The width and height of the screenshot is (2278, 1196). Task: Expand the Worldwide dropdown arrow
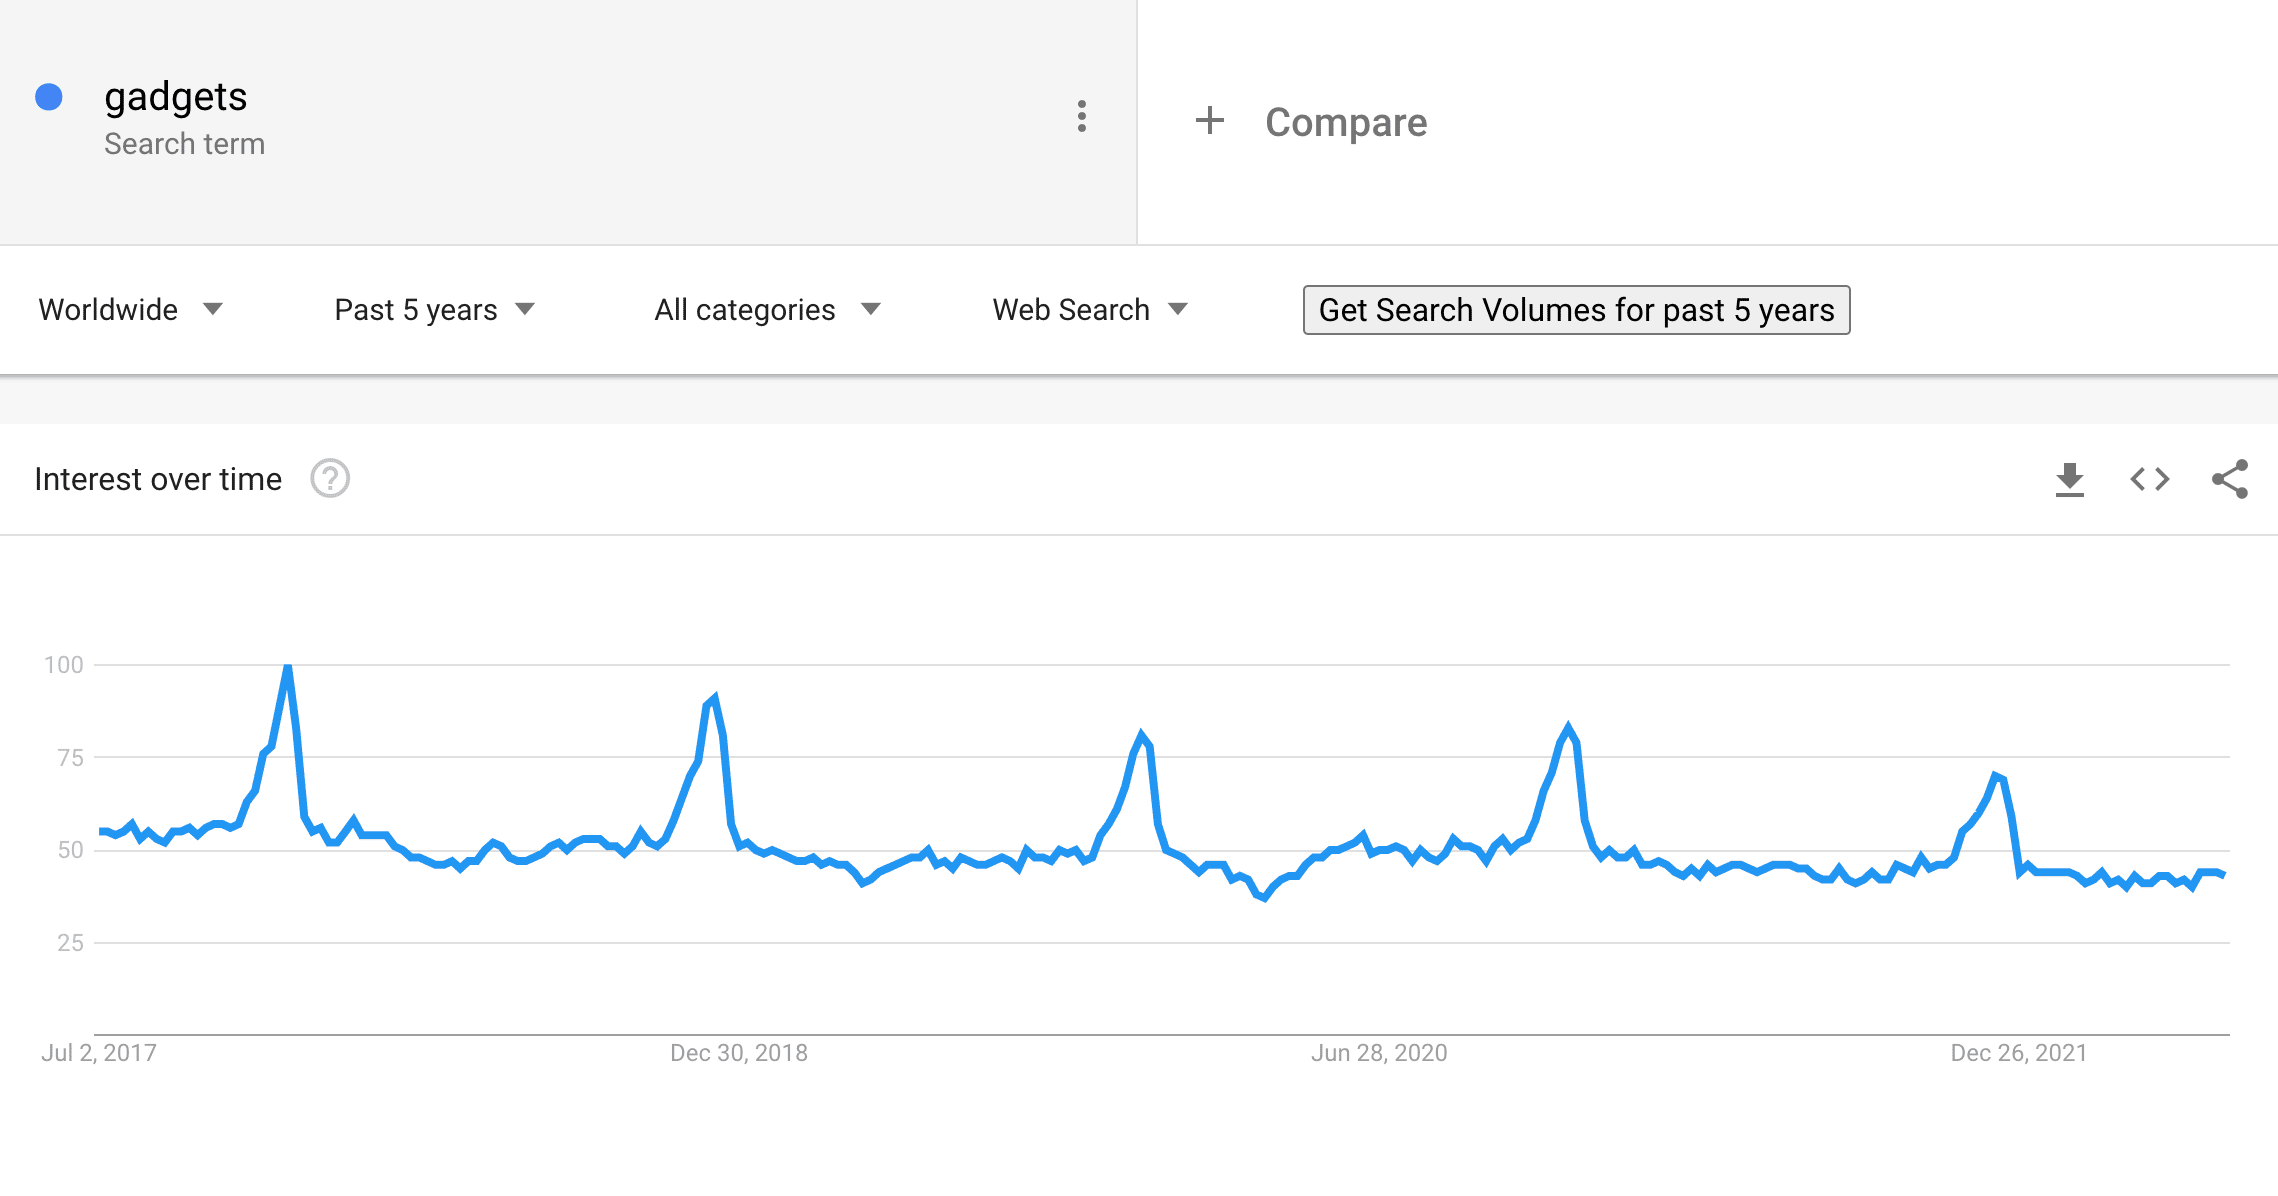(213, 311)
